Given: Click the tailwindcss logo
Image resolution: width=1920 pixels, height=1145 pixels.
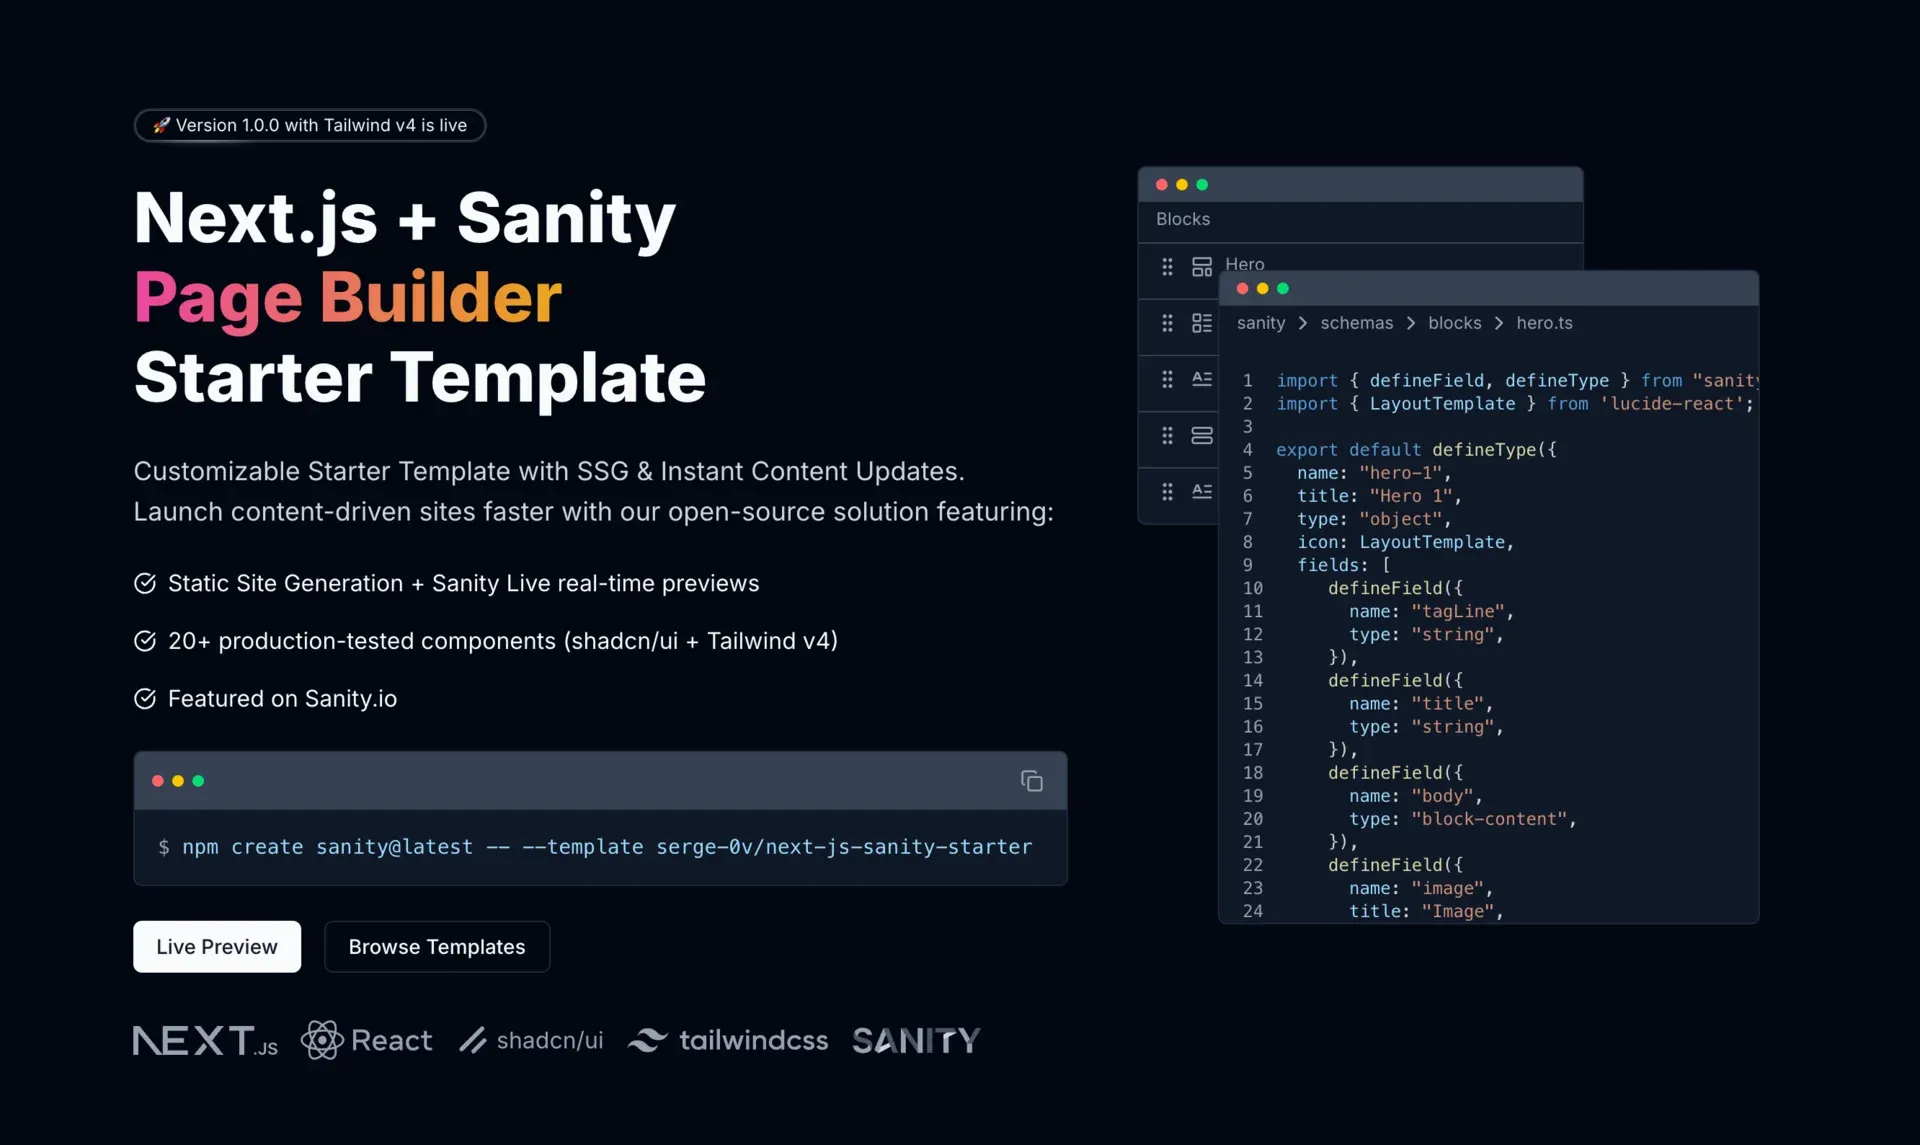Looking at the screenshot, I should click(x=728, y=1040).
